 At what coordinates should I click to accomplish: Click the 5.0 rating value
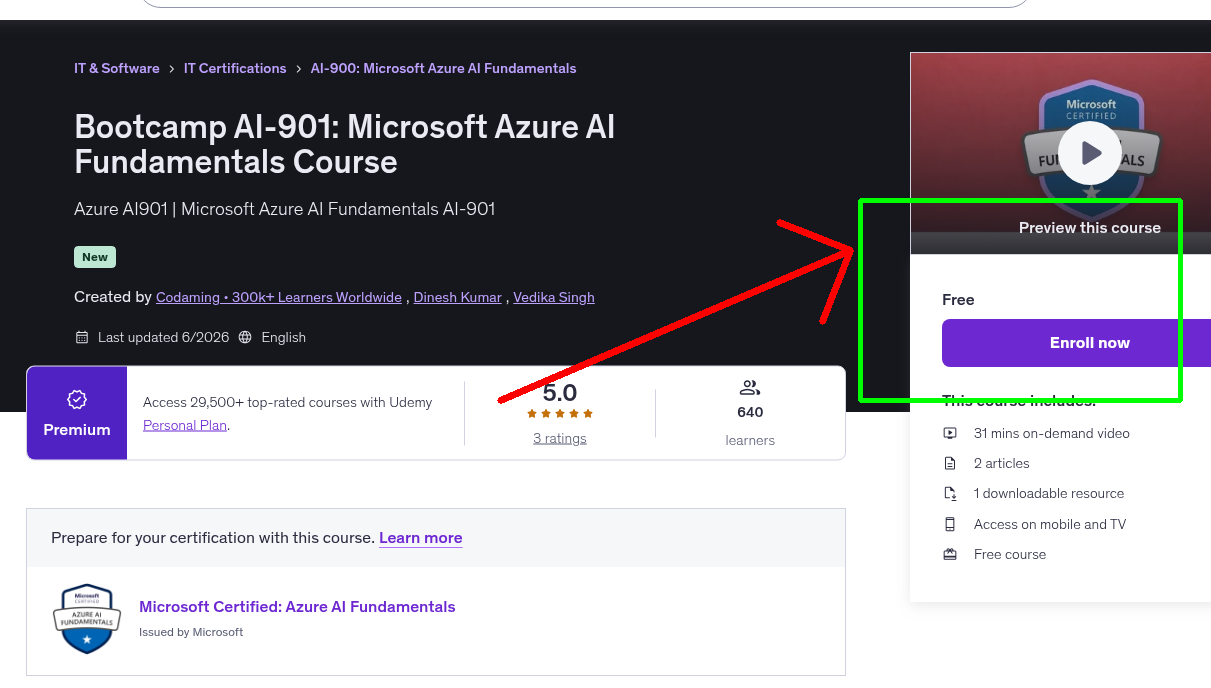pyautogui.click(x=560, y=392)
